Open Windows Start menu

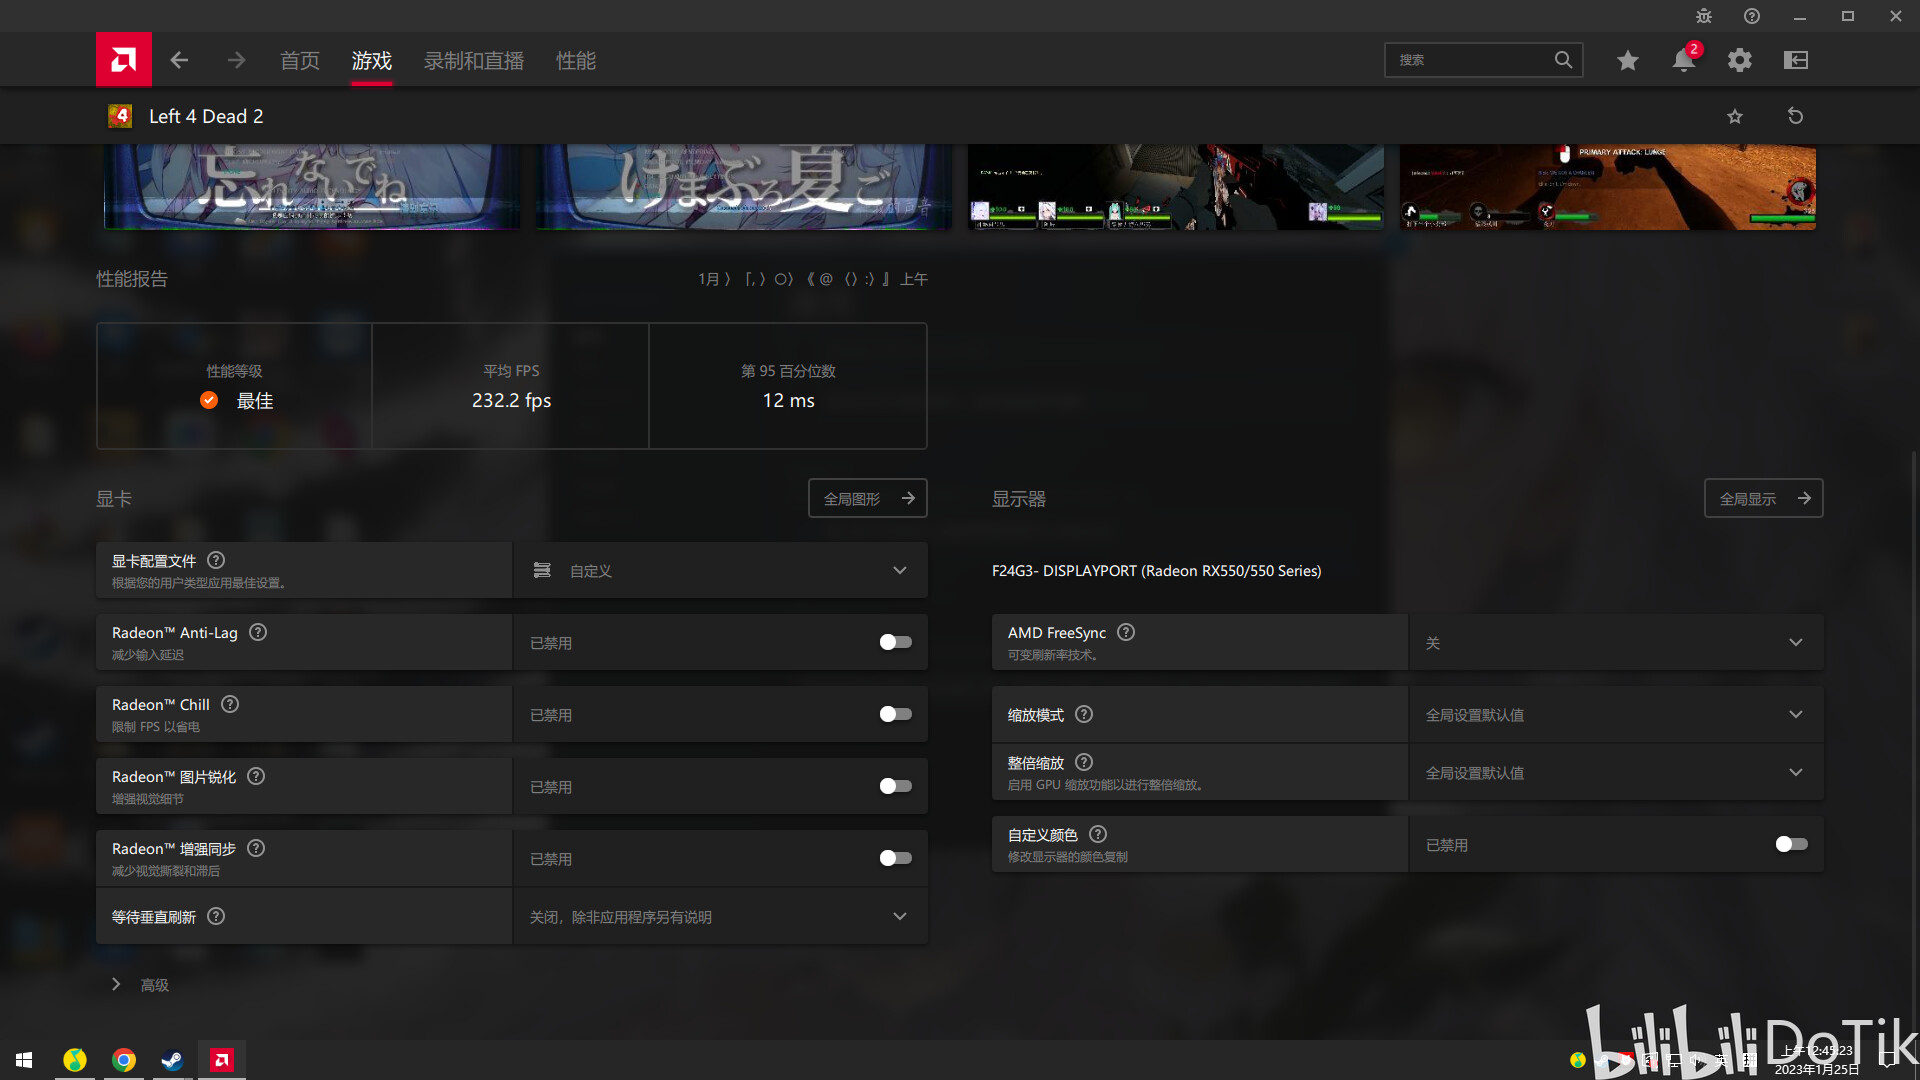pyautogui.click(x=24, y=1060)
